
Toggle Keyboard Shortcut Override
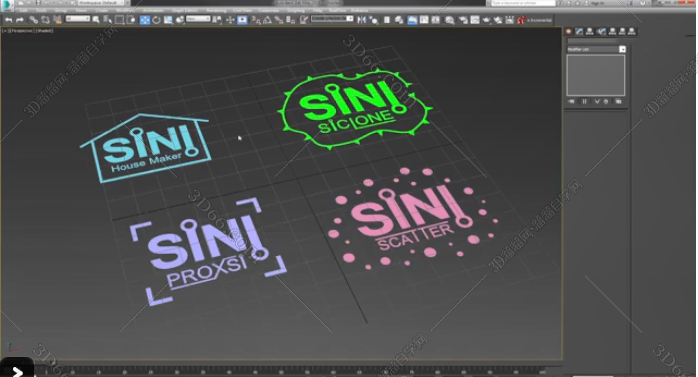pyautogui.click(x=242, y=20)
